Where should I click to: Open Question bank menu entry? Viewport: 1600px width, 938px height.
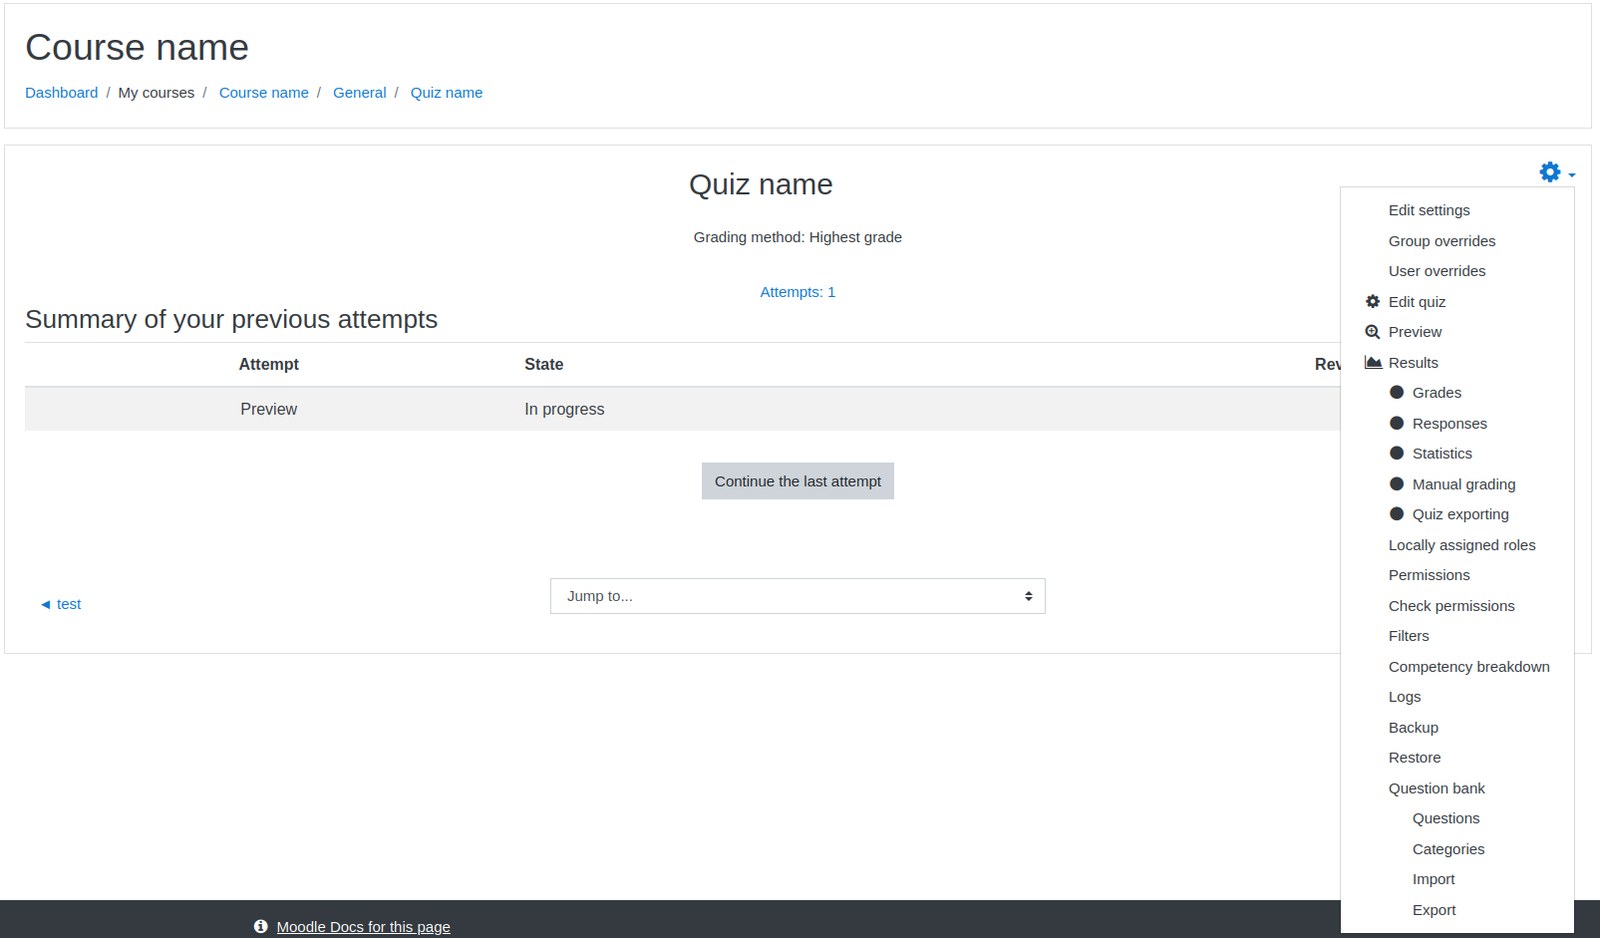tap(1436, 789)
